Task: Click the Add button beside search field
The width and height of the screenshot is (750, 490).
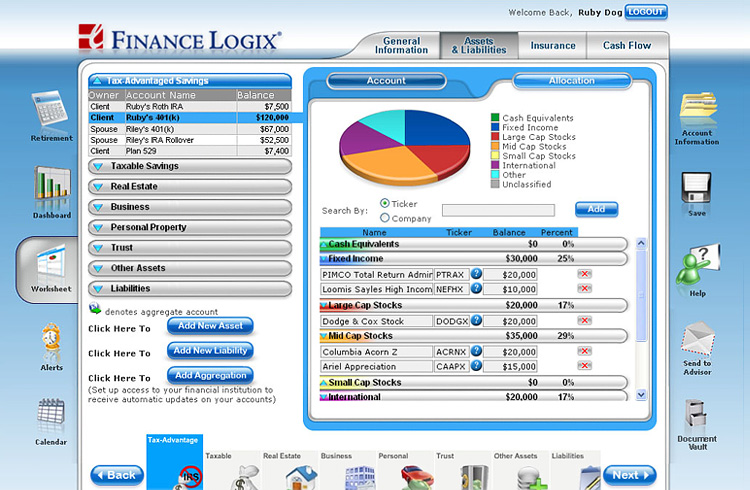Action: (x=596, y=209)
